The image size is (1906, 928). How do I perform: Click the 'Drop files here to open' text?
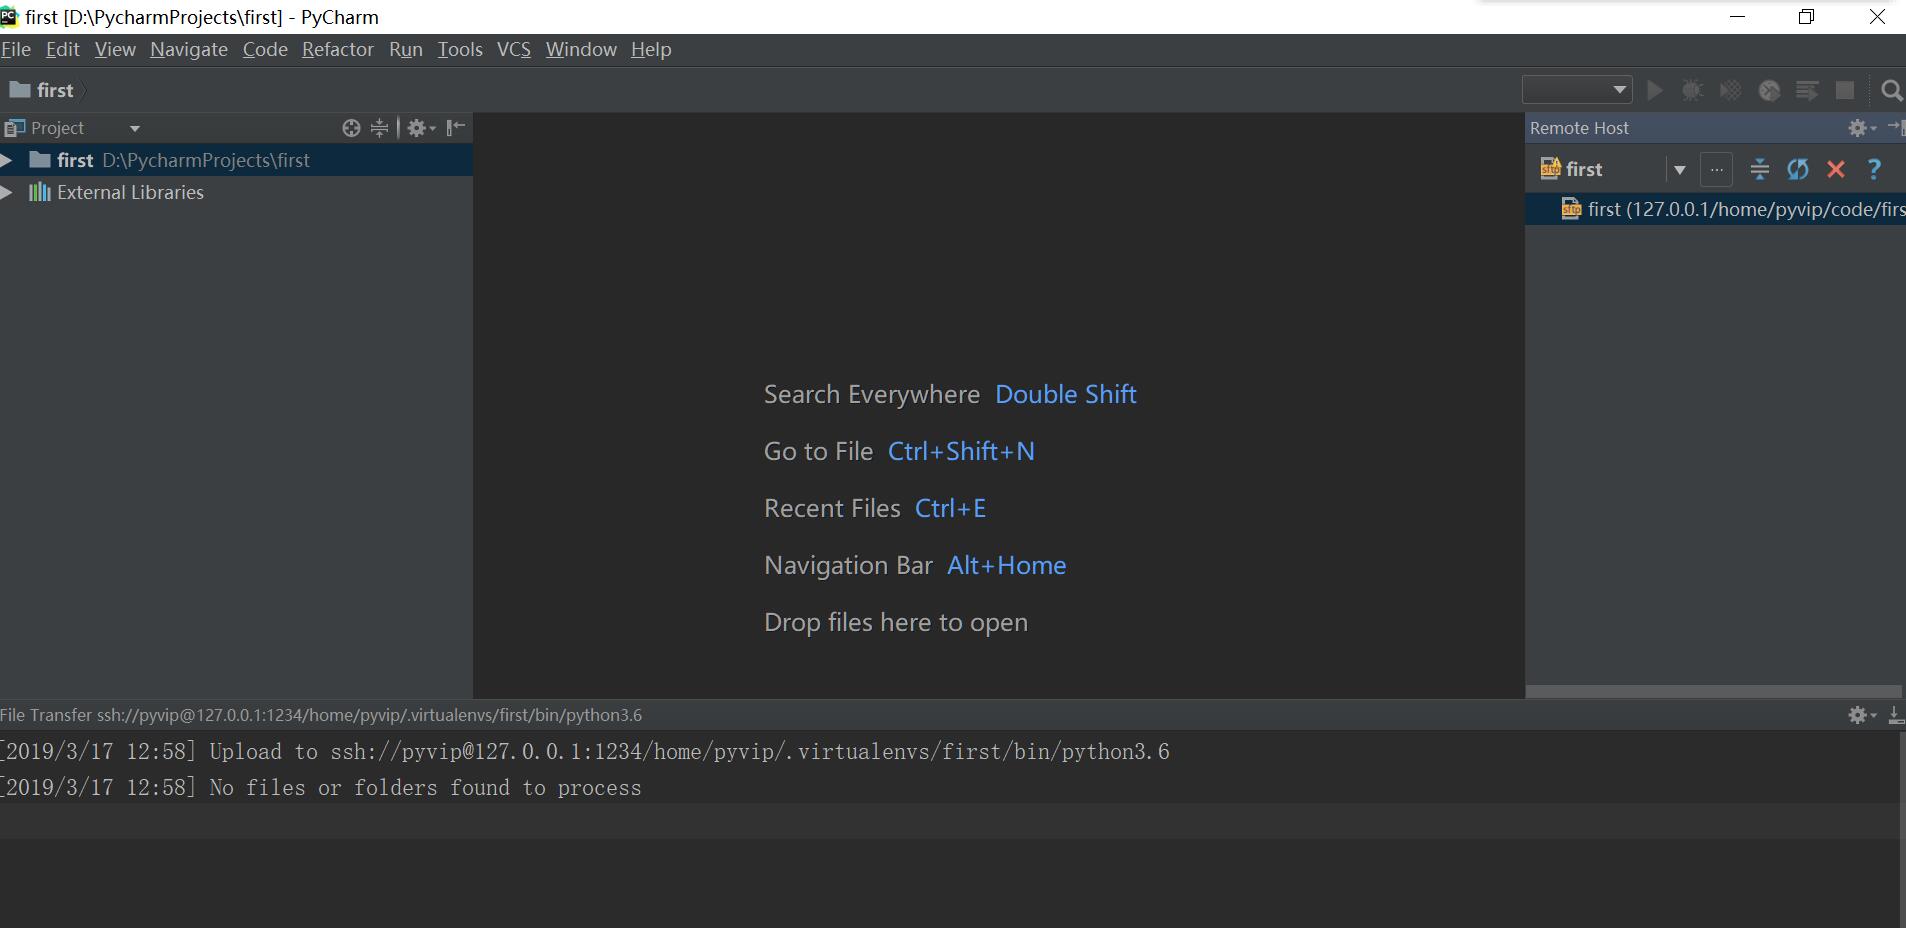pos(896,622)
